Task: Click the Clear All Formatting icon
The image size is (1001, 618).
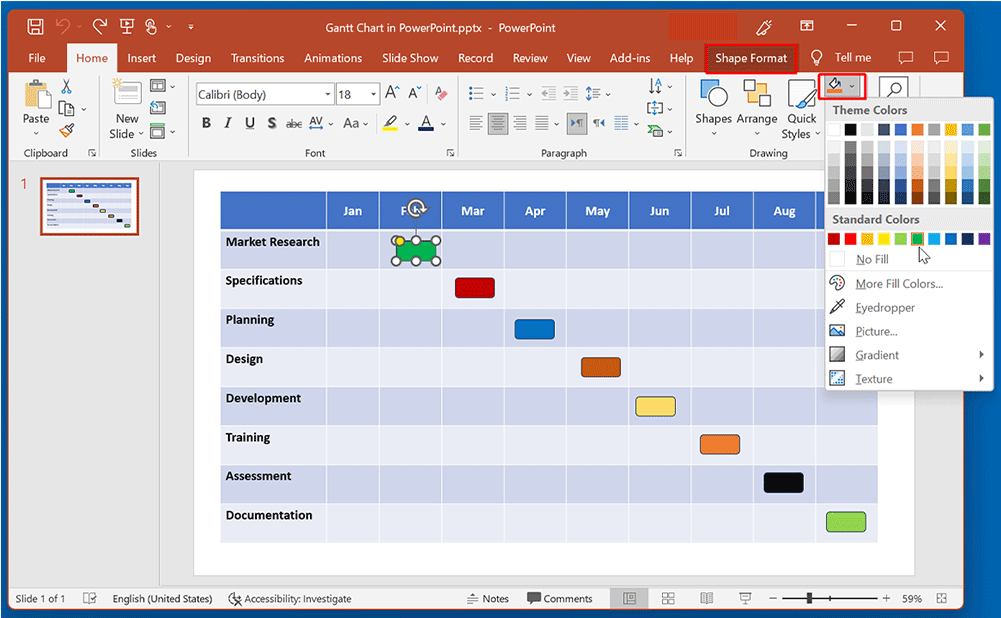Action: 440,94
